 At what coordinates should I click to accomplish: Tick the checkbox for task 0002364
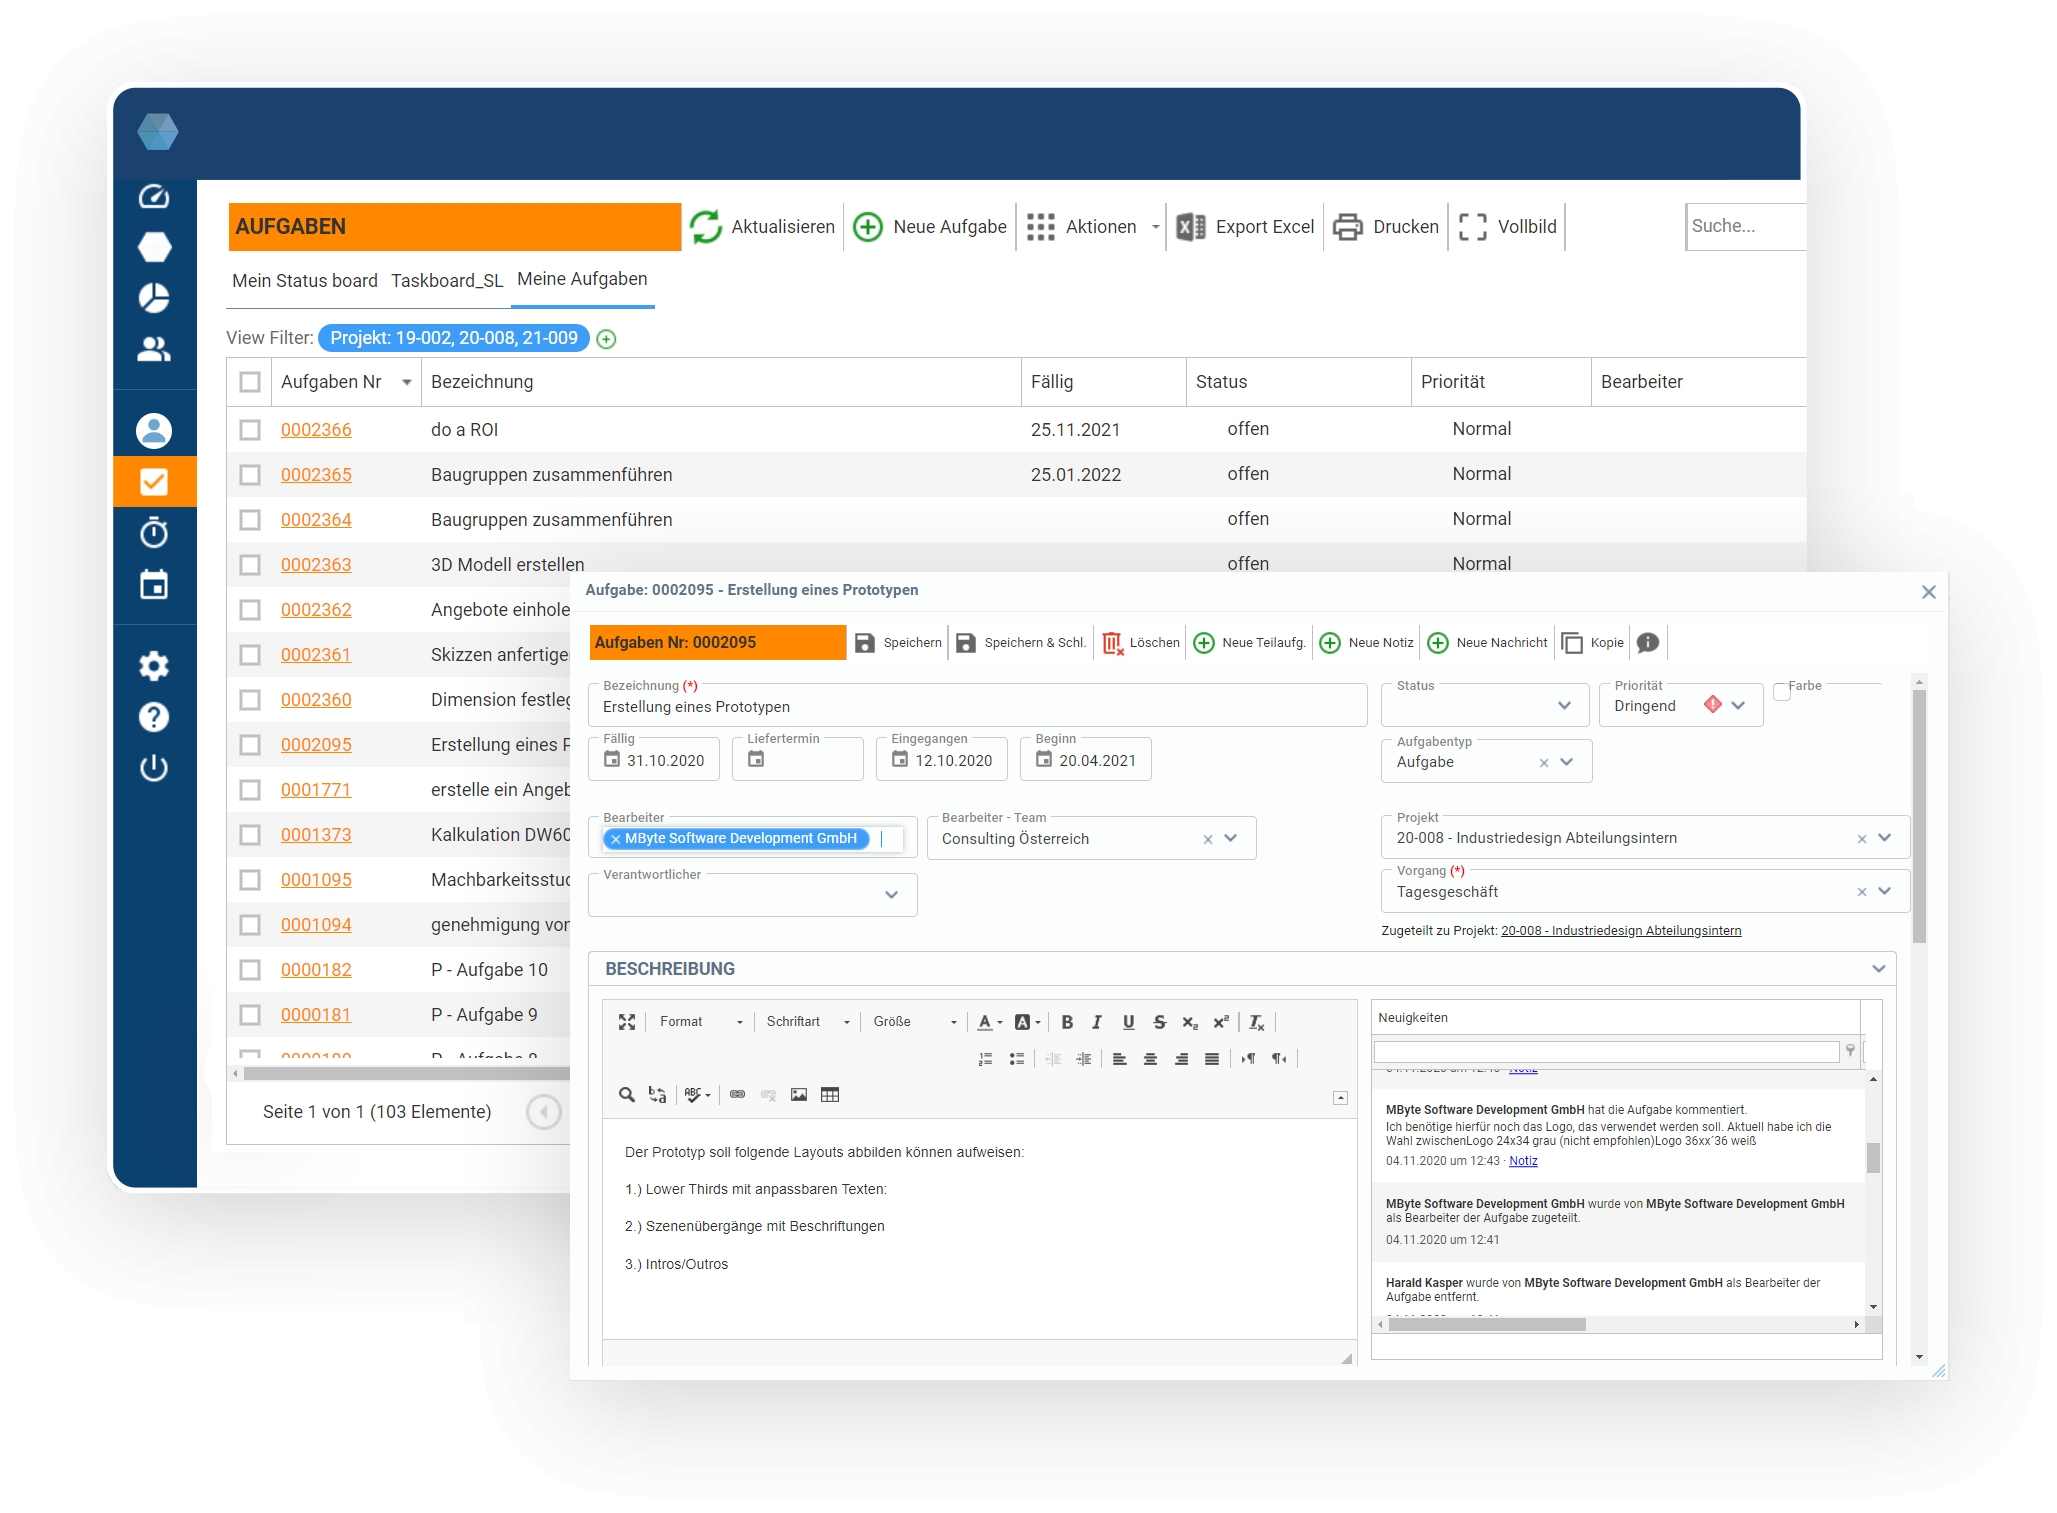point(250,520)
